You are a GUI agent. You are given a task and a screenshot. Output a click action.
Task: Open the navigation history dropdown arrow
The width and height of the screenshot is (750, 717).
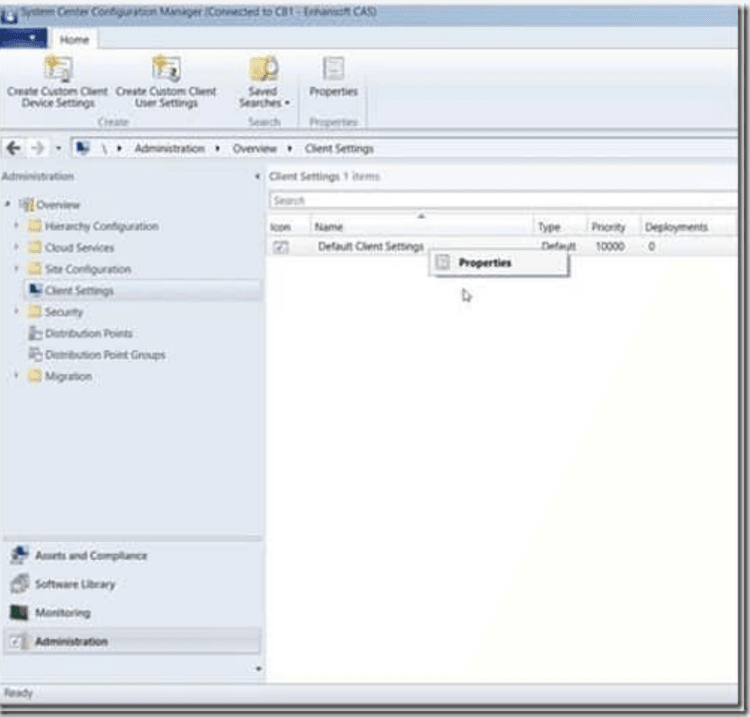click(x=58, y=148)
